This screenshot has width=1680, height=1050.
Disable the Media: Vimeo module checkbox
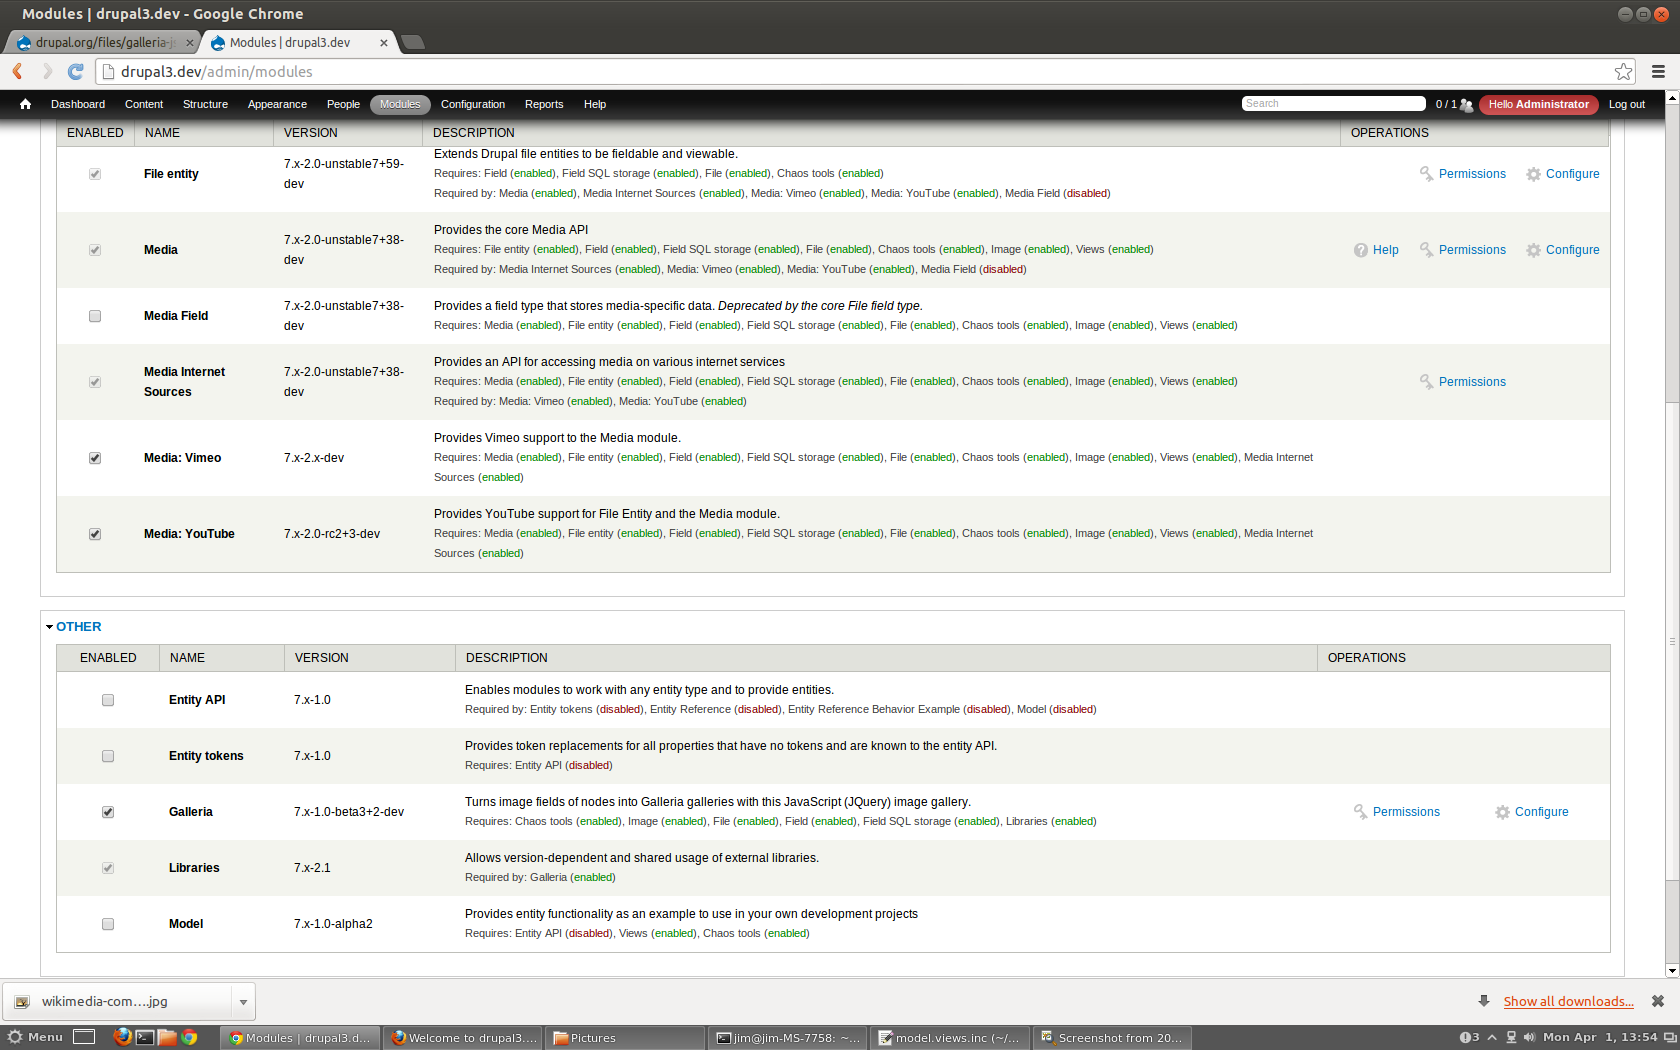pos(95,458)
